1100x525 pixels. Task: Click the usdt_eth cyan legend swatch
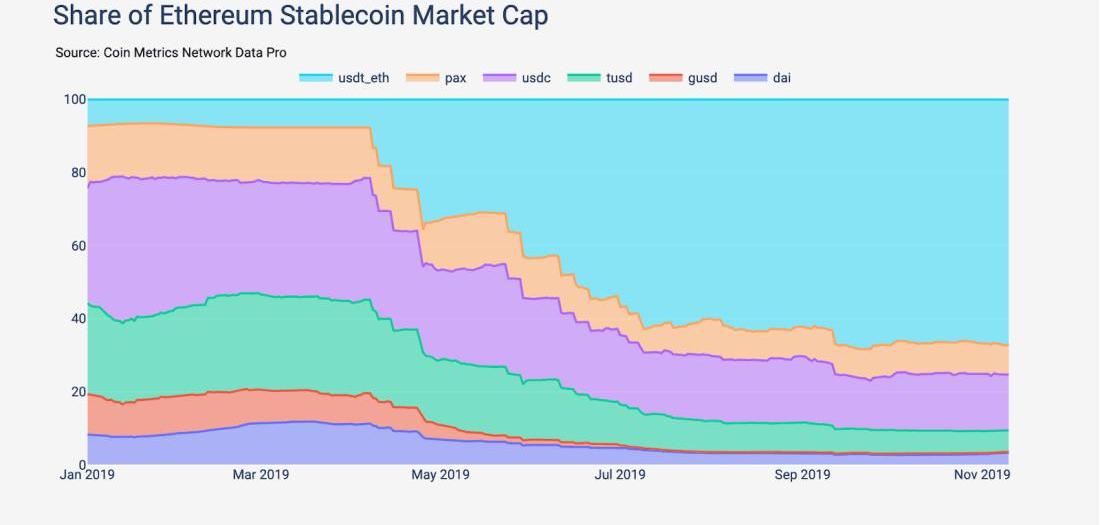(316, 78)
